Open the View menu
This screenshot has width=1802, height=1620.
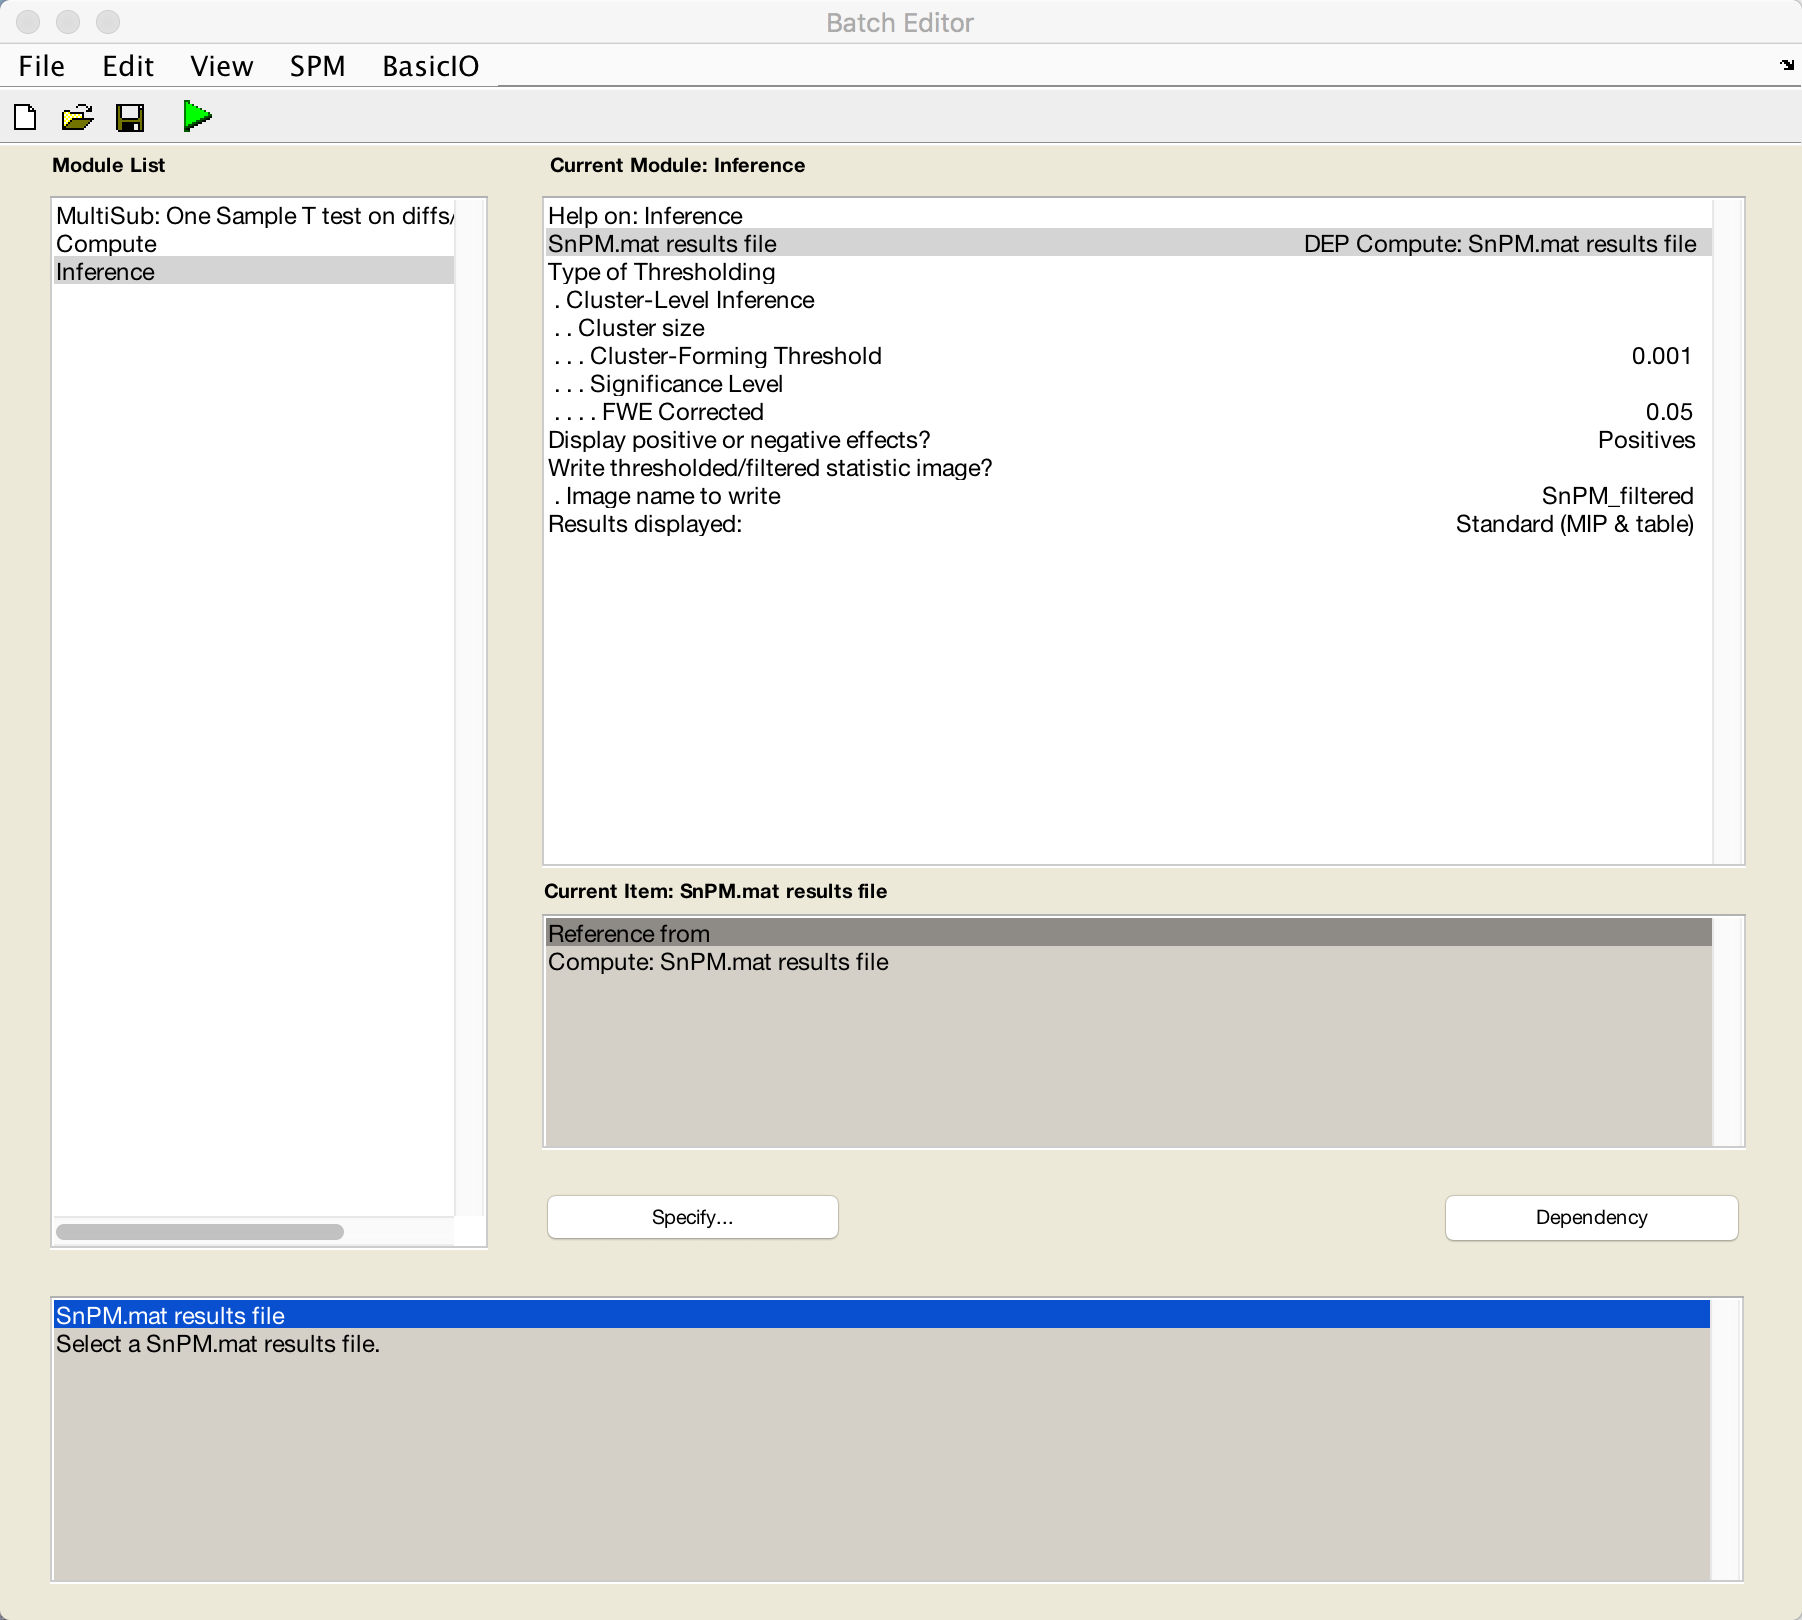coord(221,66)
